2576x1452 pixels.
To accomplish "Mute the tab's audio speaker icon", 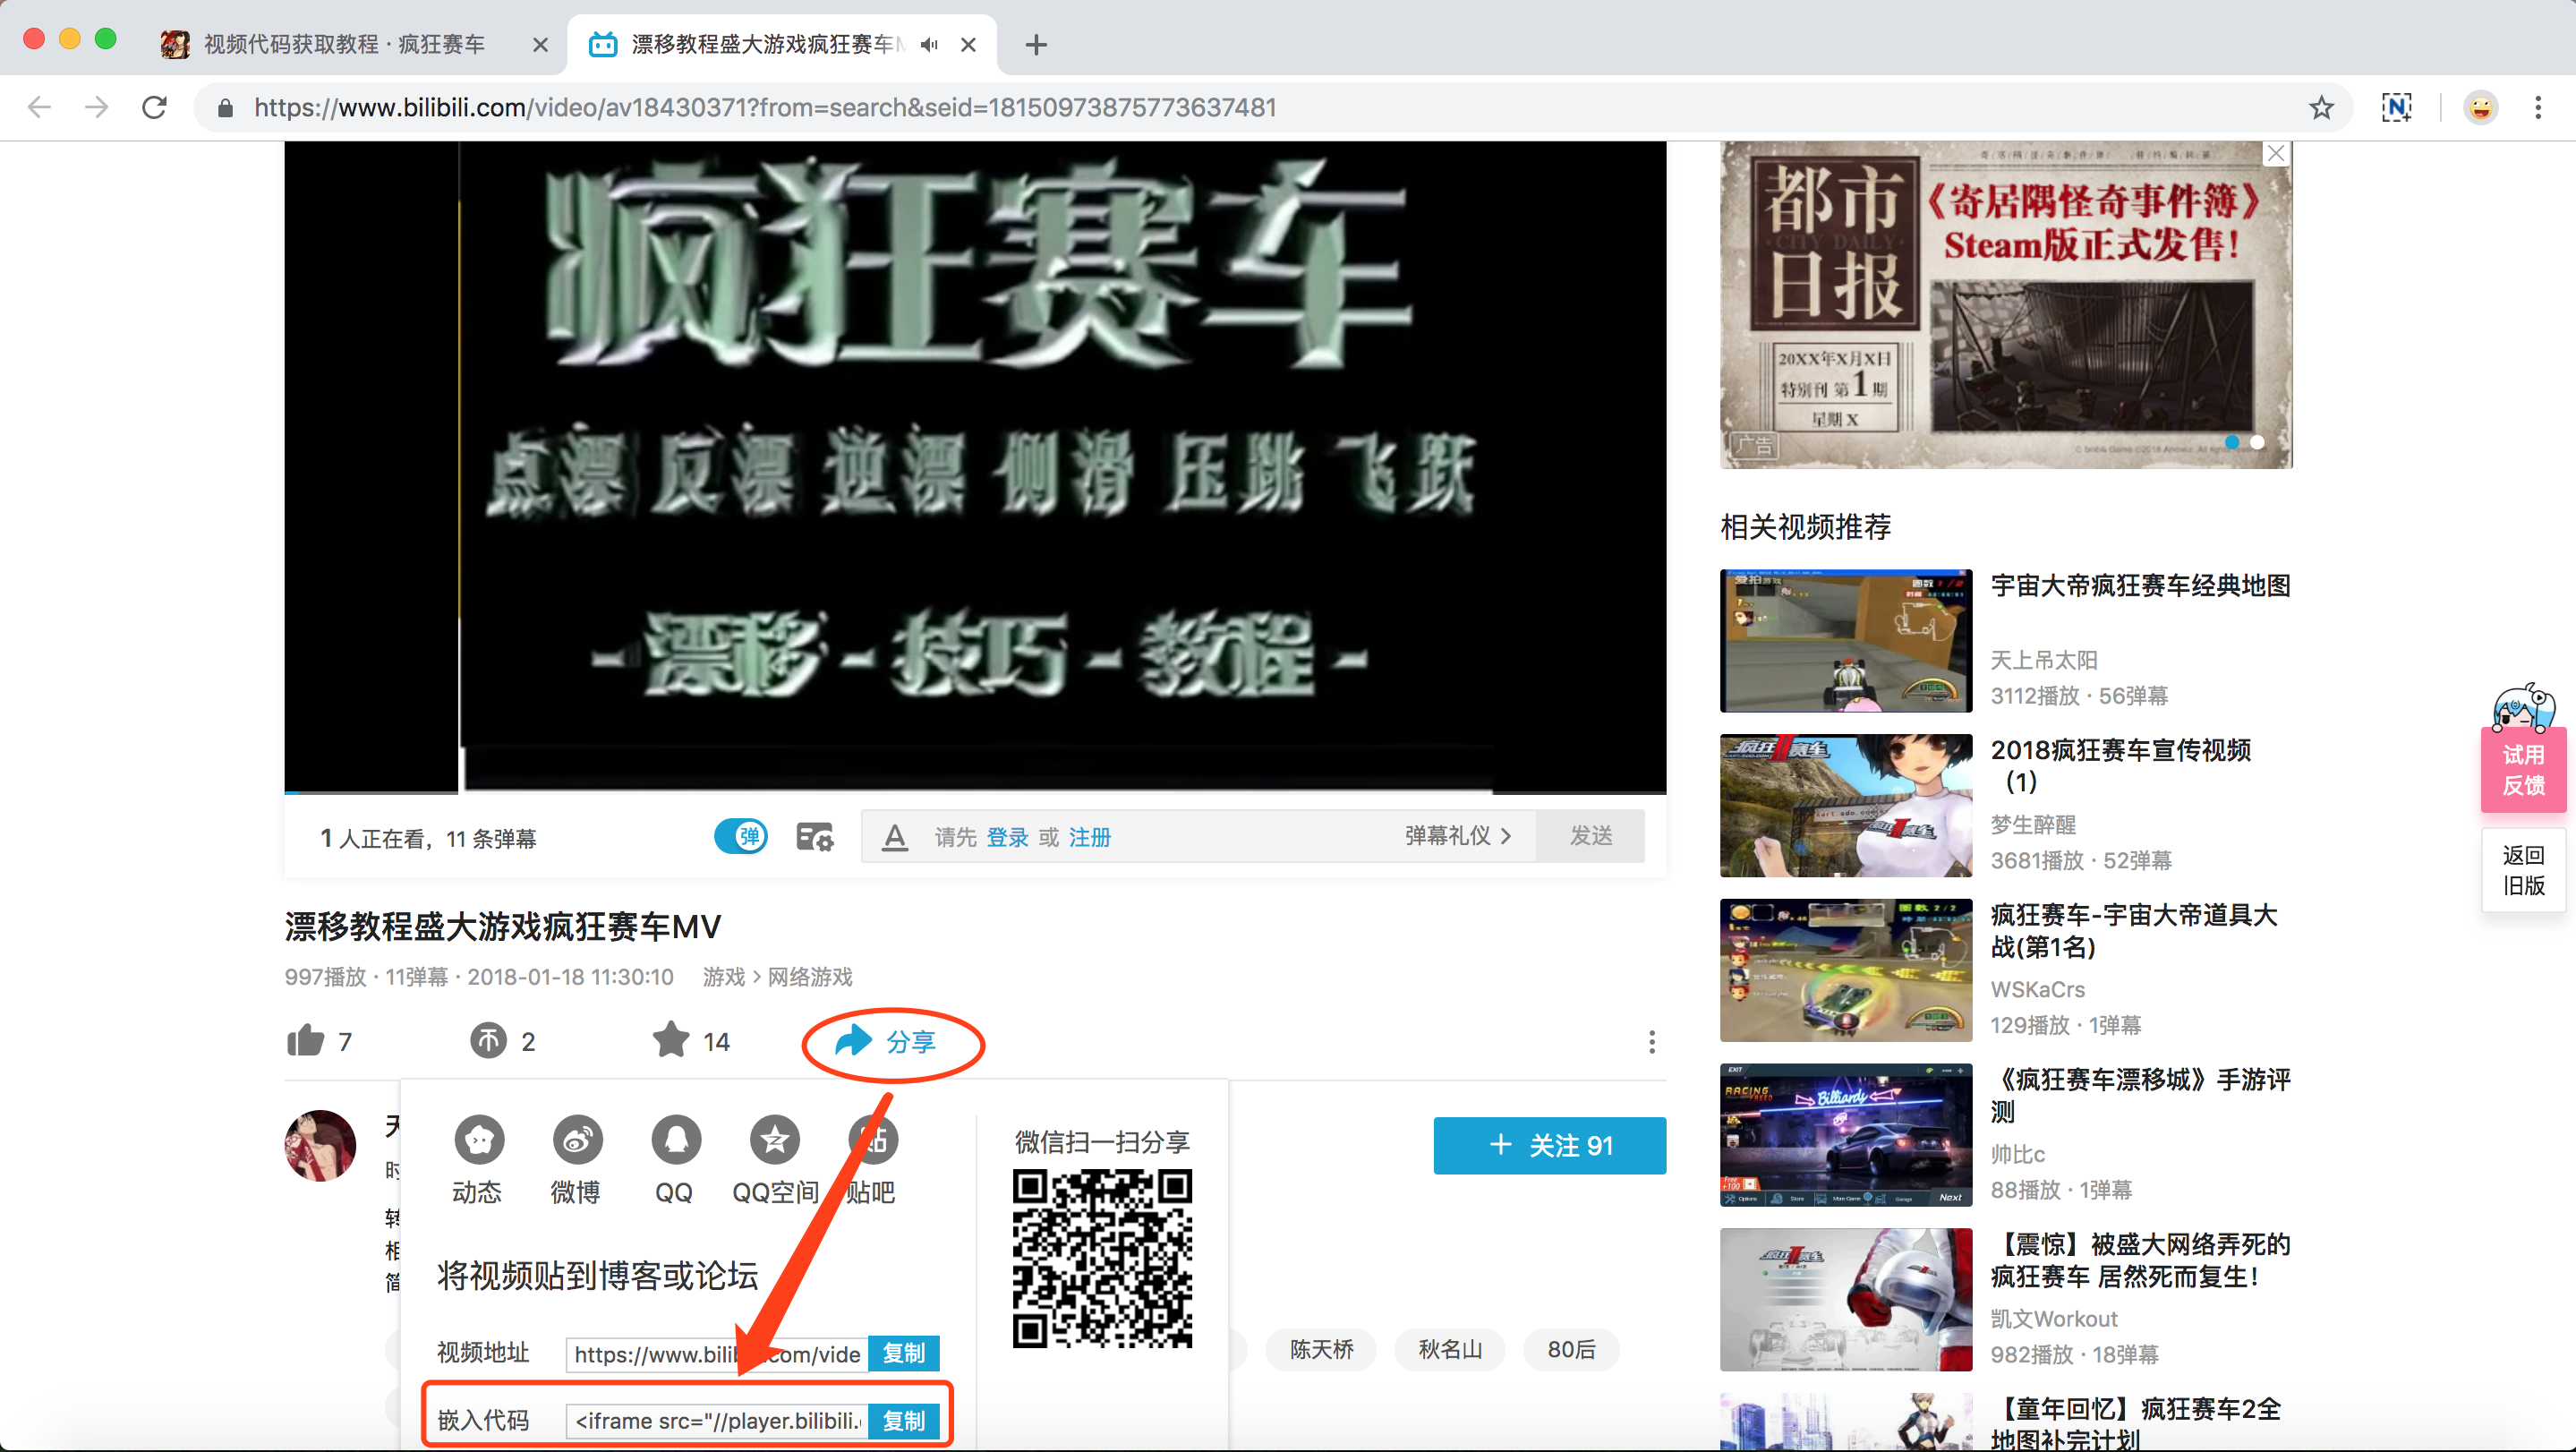I will tap(930, 45).
